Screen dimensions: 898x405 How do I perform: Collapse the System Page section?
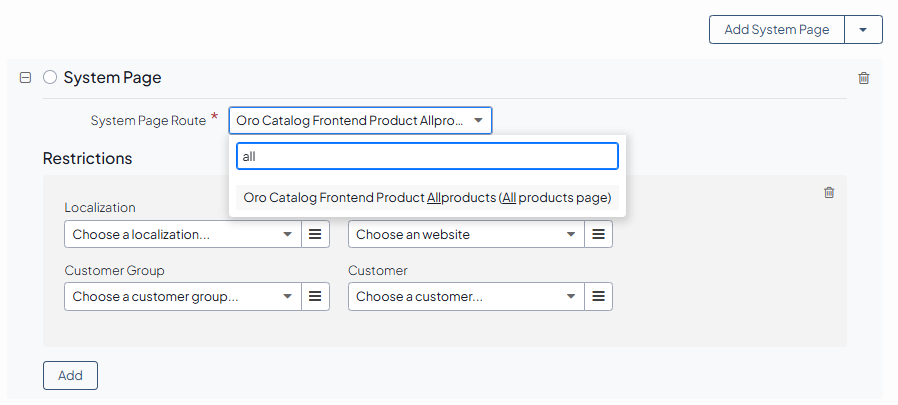tap(26, 78)
